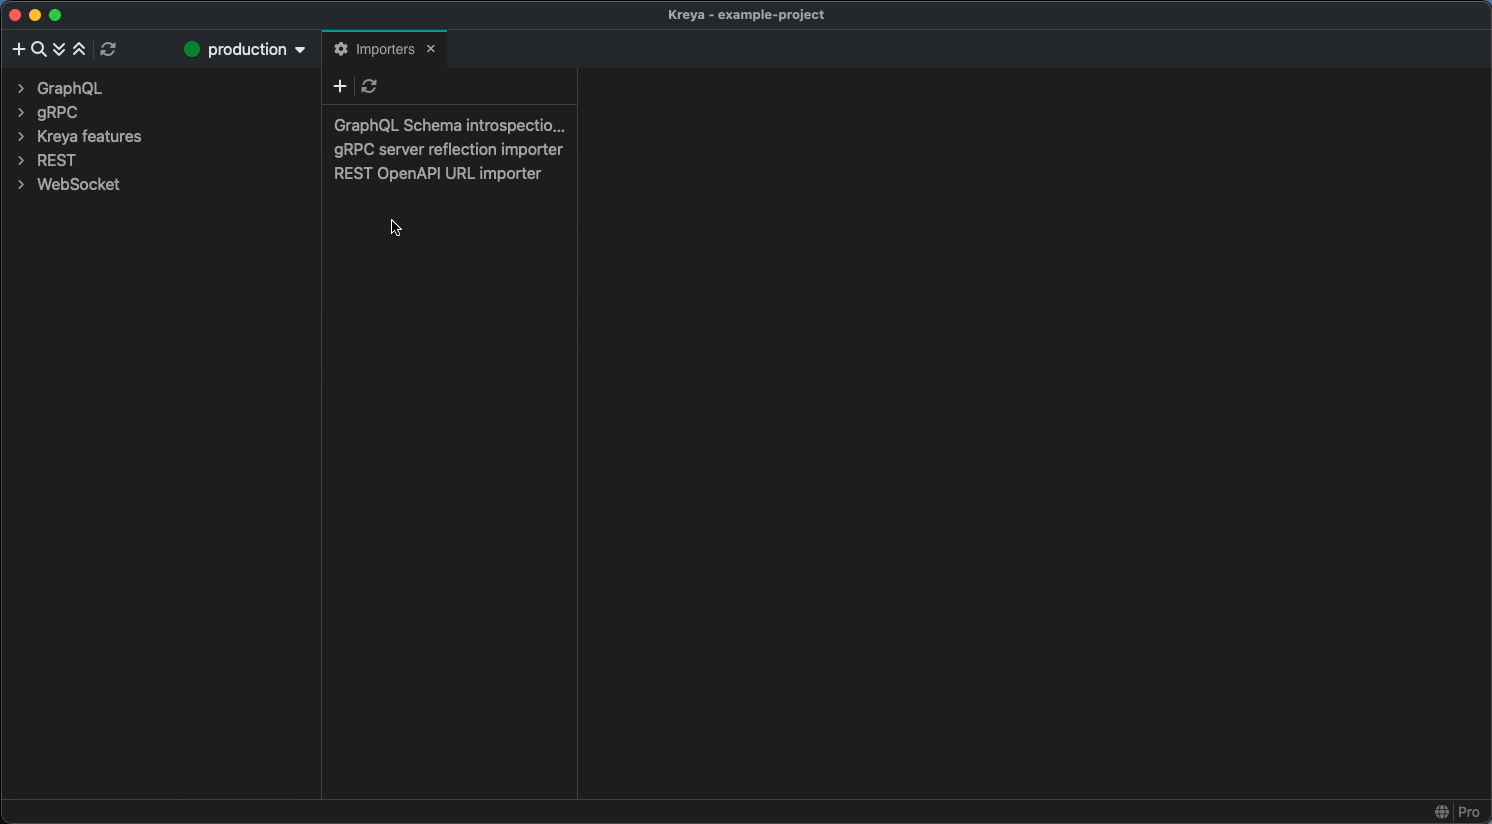The width and height of the screenshot is (1492, 824).
Task: Add a new importer with the plus icon
Action: (340, 87)
